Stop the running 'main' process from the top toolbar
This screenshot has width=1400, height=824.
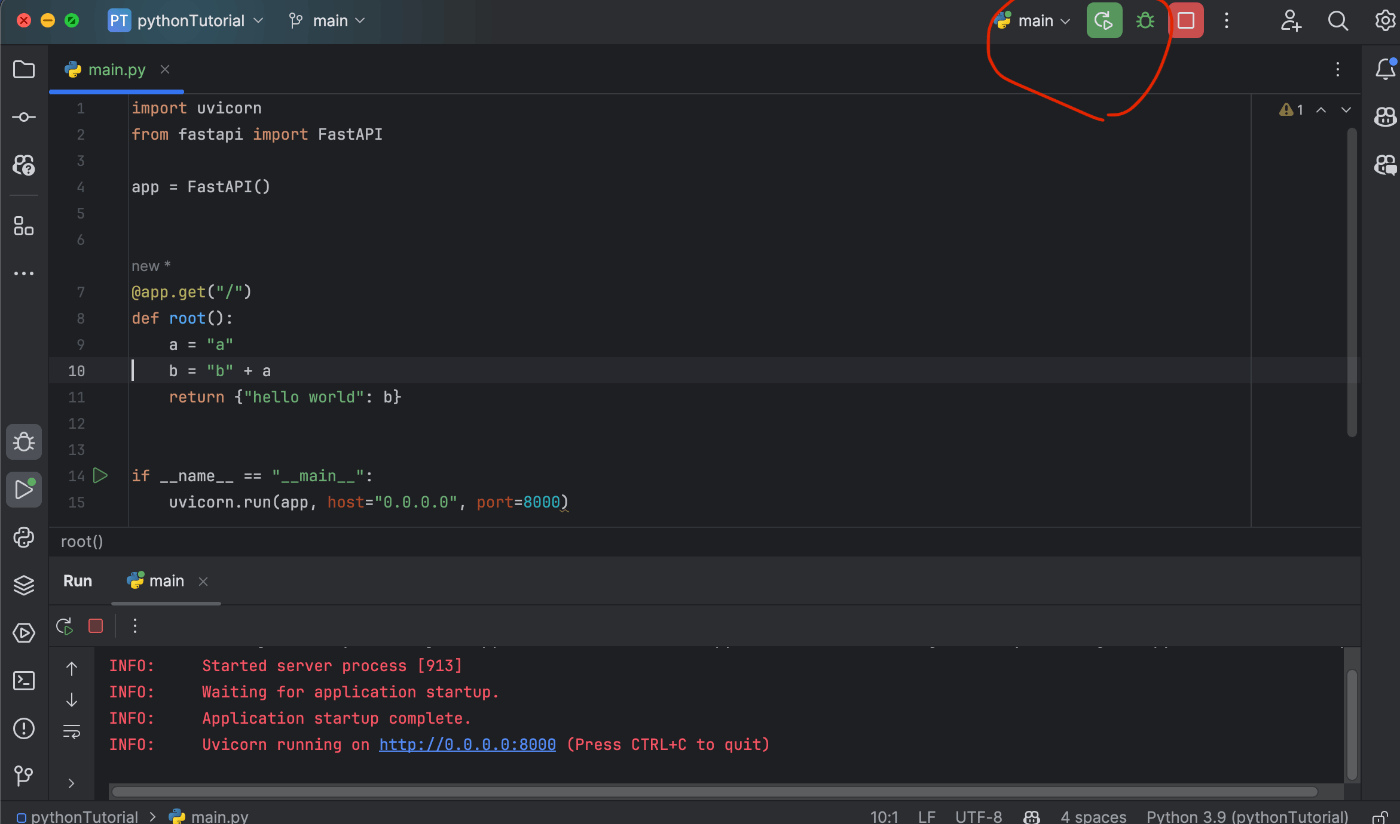tap(1186, 20)
